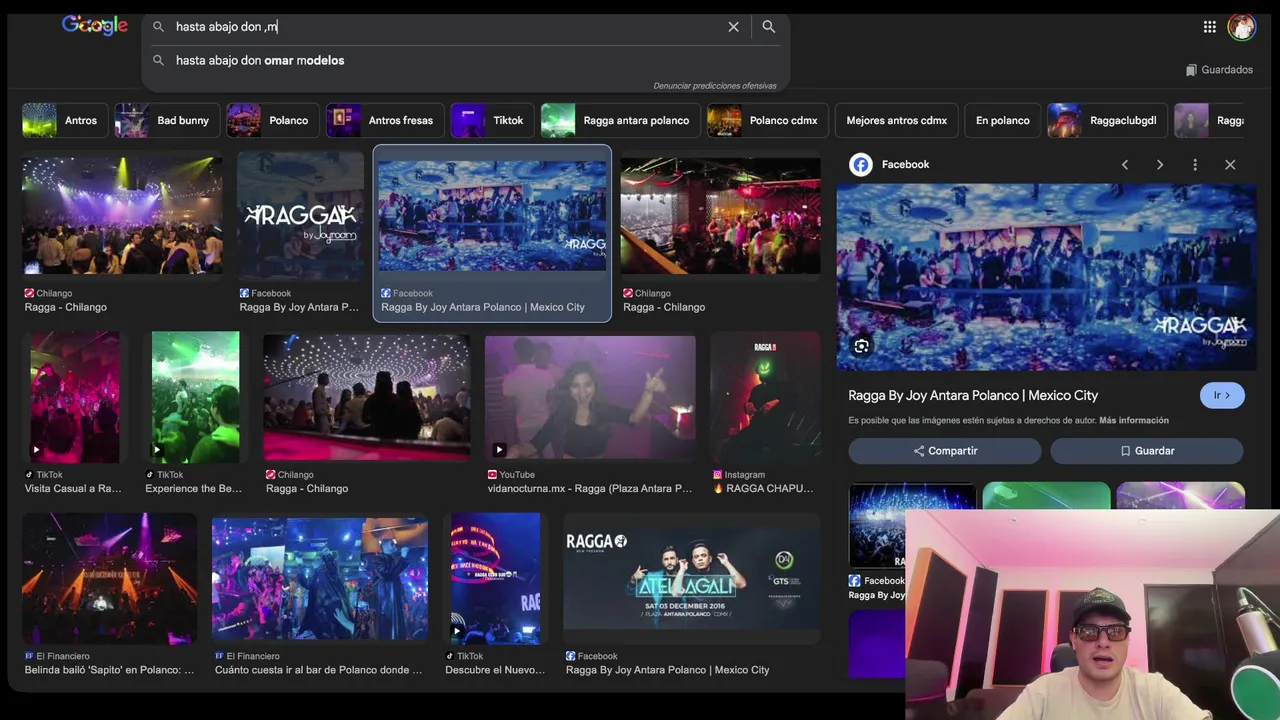
Task: Open the Google apps grid
Action: [x=1210, y=27]
